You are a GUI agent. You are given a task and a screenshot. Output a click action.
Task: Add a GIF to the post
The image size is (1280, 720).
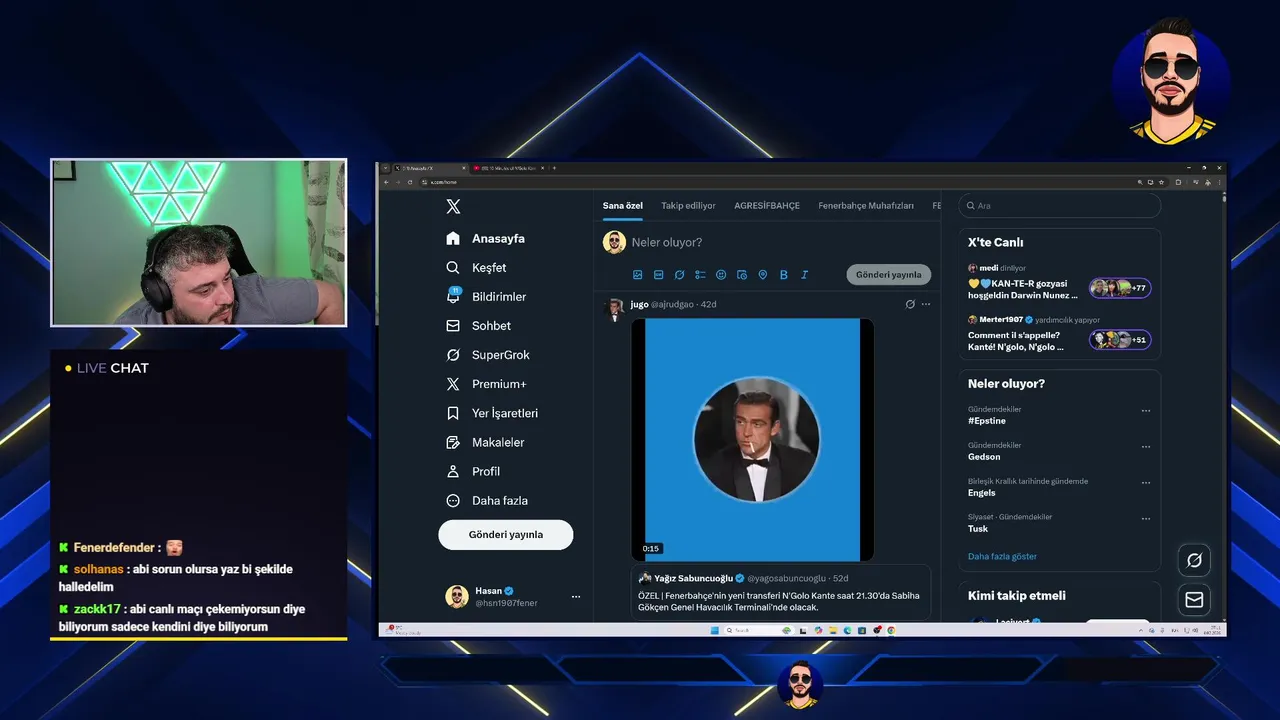(x=659, y=275)
